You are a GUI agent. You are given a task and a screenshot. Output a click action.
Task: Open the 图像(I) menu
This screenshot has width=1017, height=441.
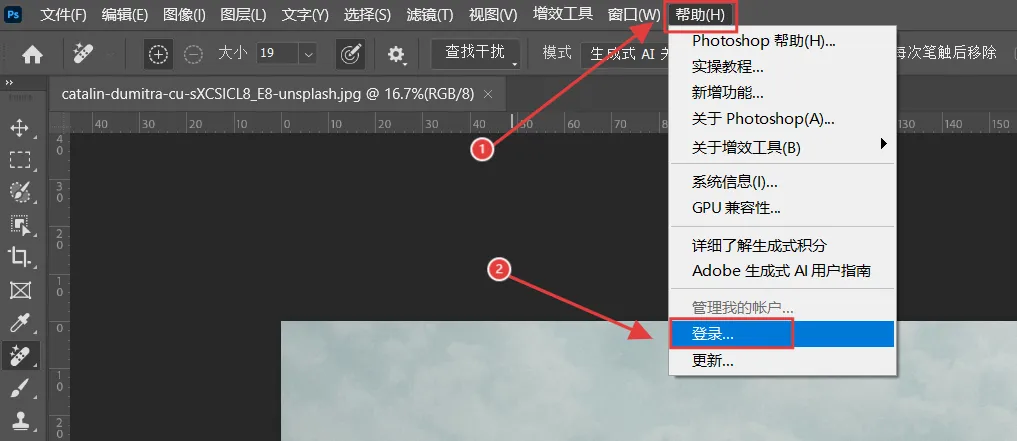tap(184, 14)
